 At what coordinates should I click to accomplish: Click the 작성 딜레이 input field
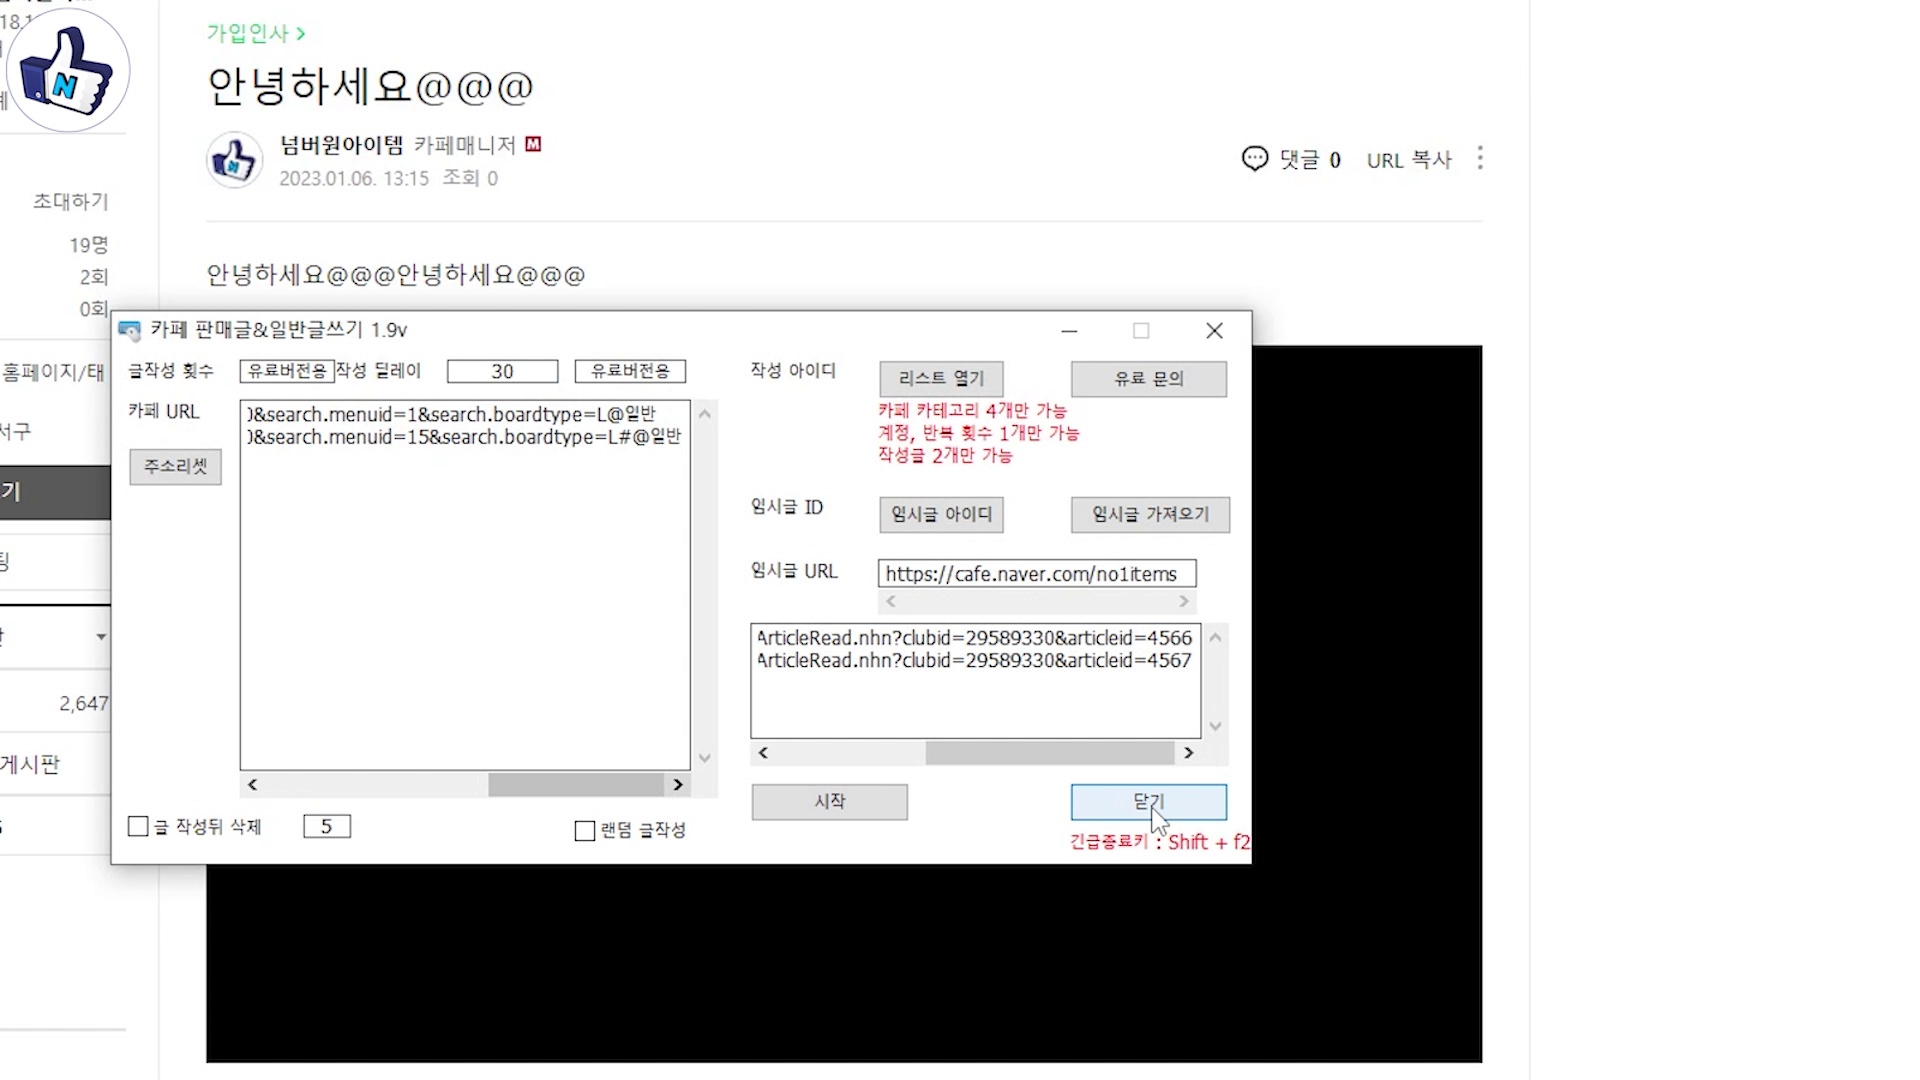[x=502, y=372]
